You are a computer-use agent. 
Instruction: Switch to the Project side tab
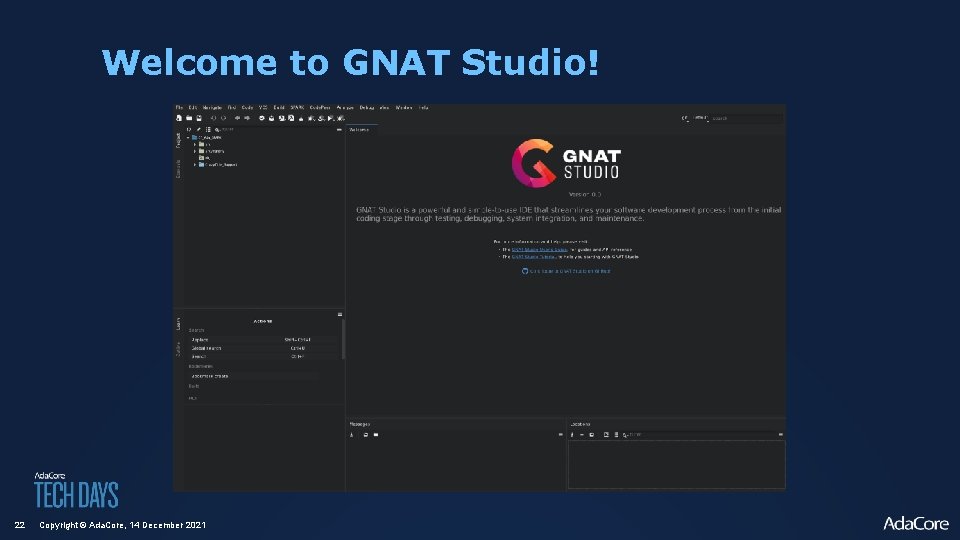(x=178, y=140)
